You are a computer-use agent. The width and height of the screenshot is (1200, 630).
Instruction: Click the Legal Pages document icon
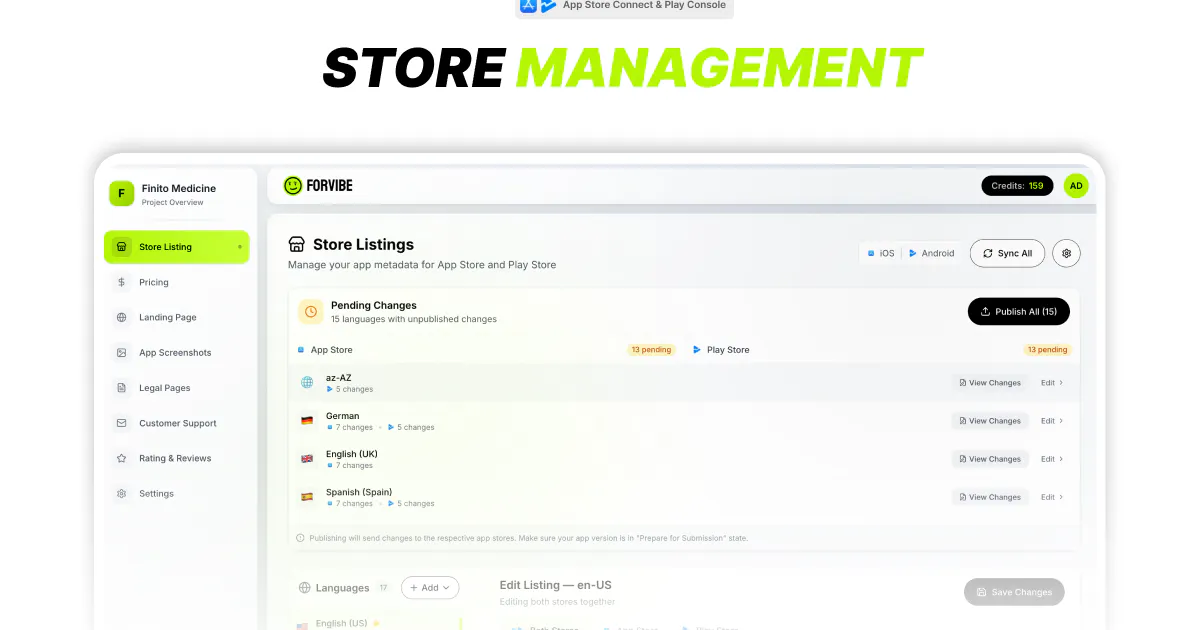121,388
